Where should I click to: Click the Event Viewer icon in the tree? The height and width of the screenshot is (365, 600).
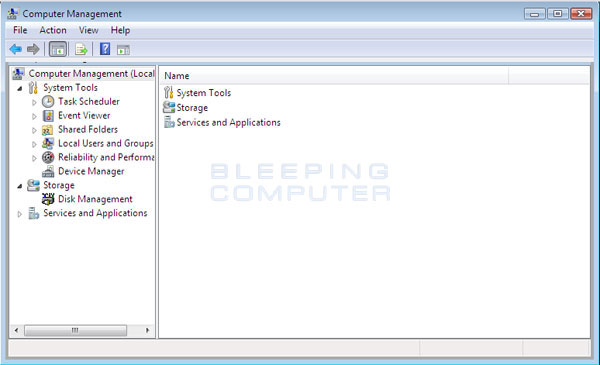coord(48,116)
